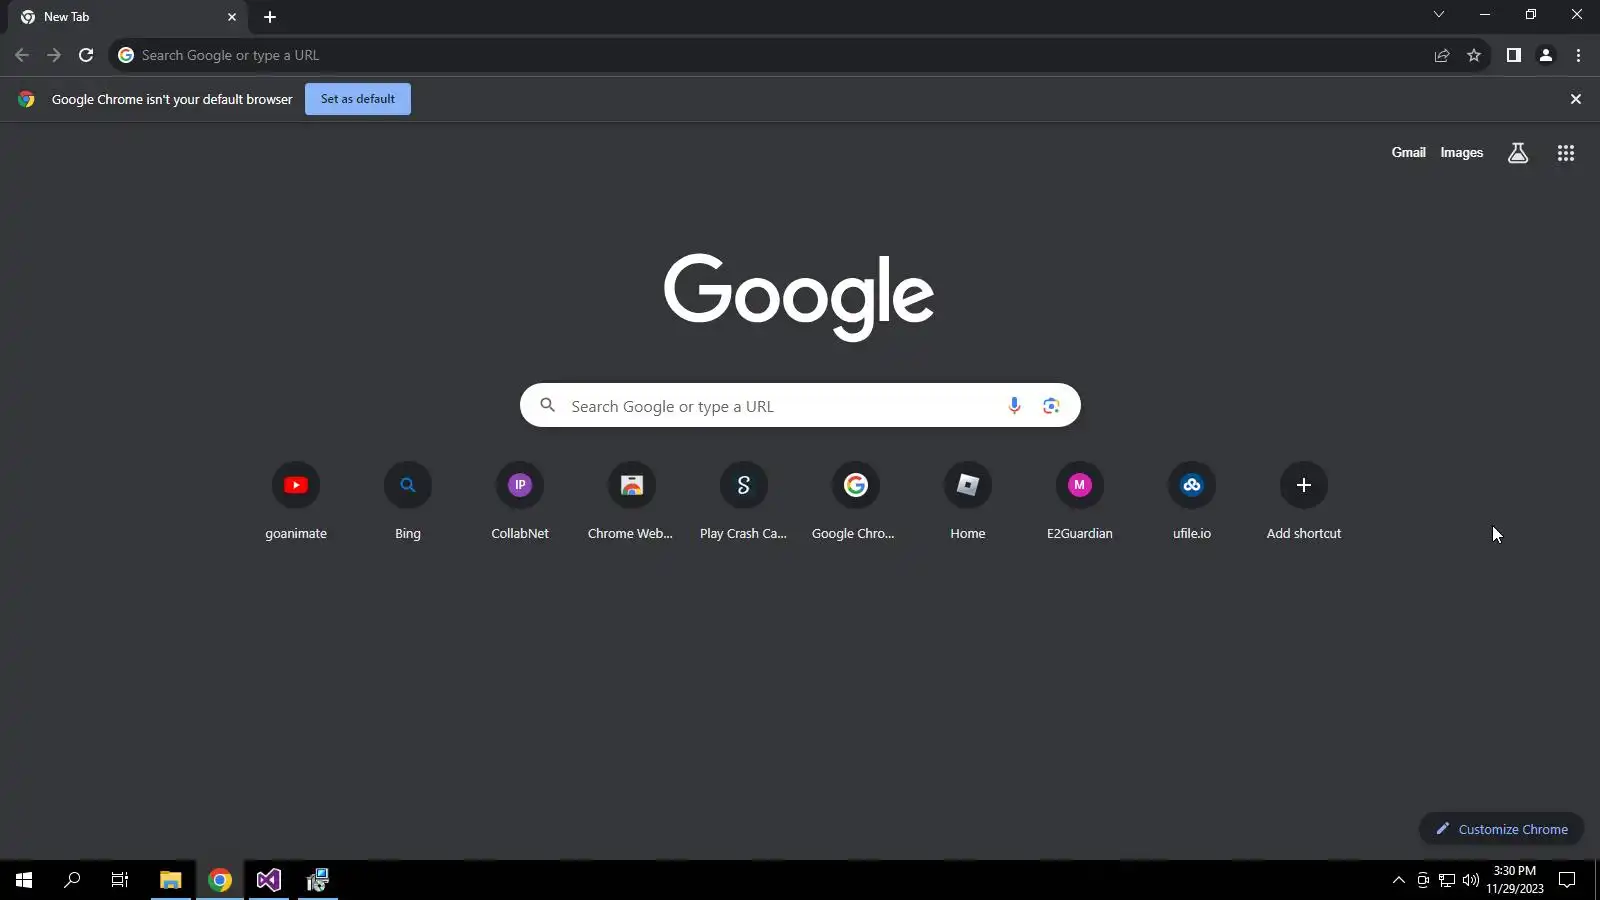1600x900 pixels.
Task: Open the Chrome profile menu
Action: click(1546, 55)
